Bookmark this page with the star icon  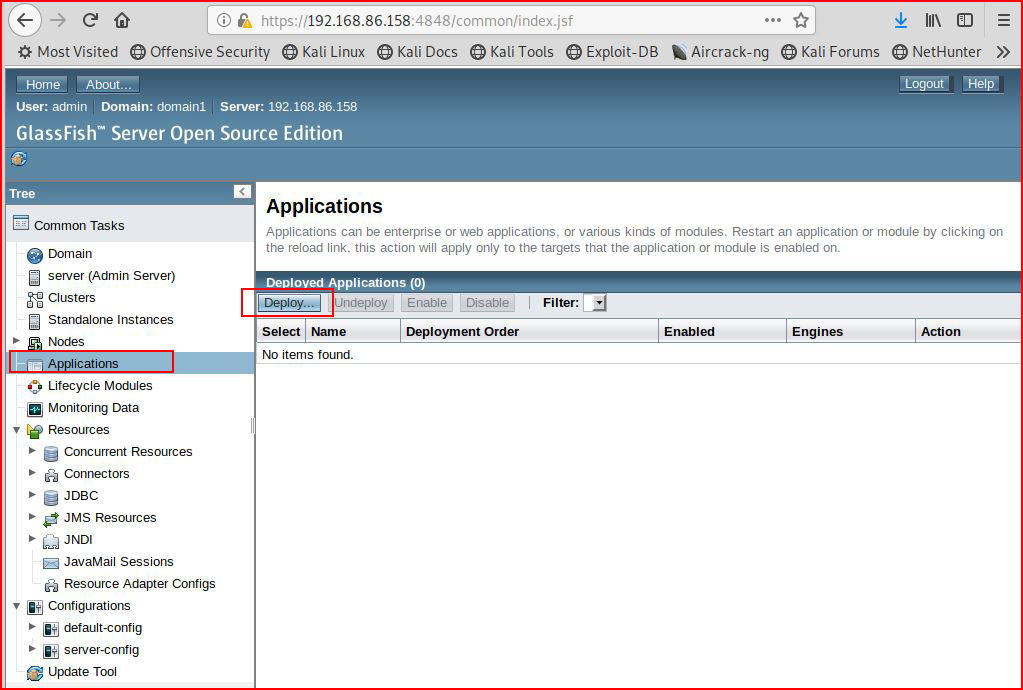pos(801,20)
